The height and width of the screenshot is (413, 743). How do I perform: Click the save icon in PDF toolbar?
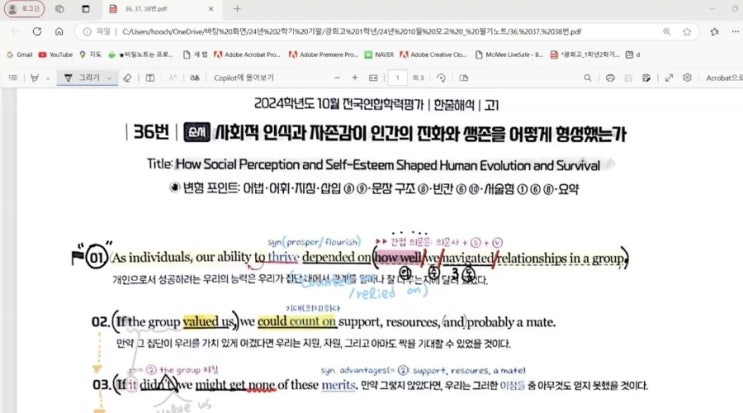(x=628, y=78)
